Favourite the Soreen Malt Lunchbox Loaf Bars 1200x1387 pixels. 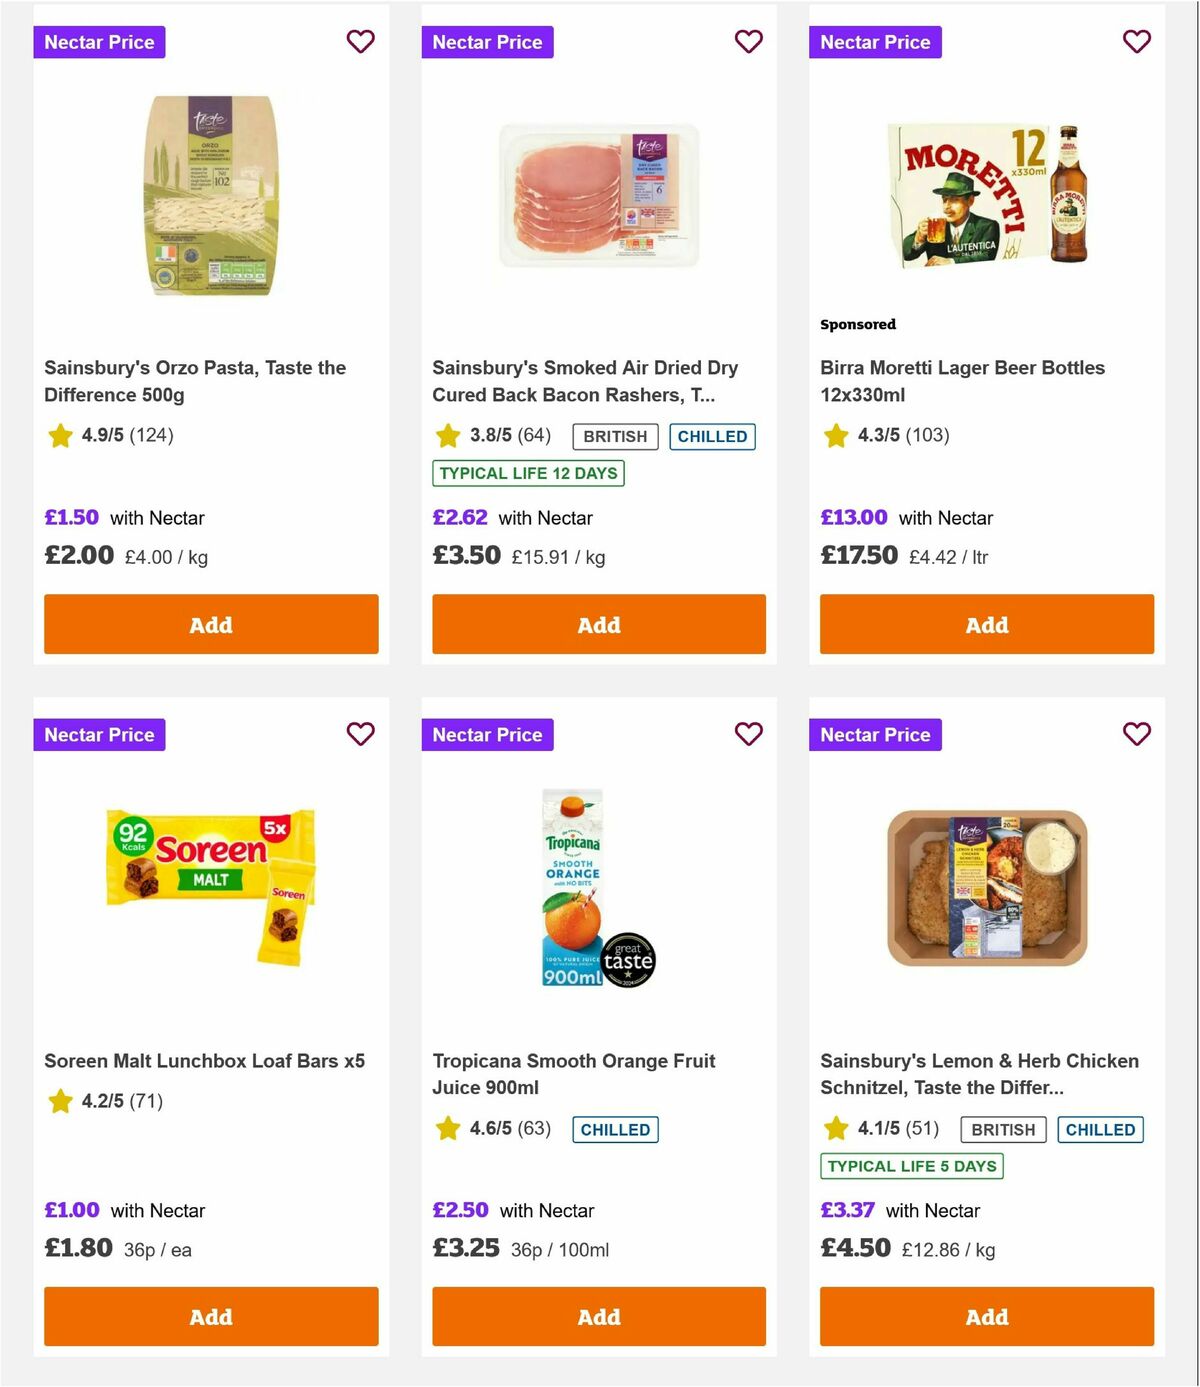[360, 734]
